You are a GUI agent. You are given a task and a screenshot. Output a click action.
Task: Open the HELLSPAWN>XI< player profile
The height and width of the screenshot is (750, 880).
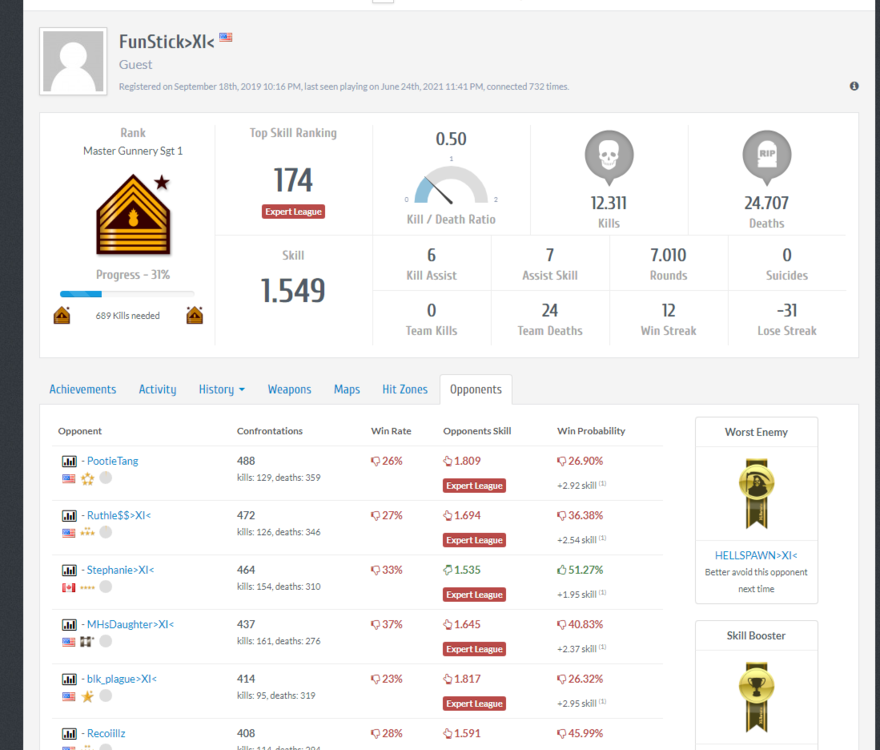click(756, 555)
